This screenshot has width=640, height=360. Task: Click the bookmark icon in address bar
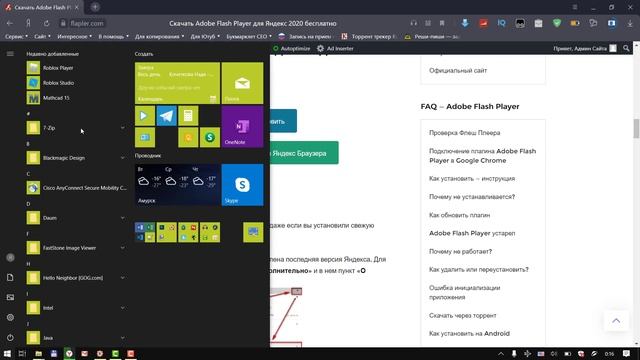pyautogui.click(x=442, y=24)
